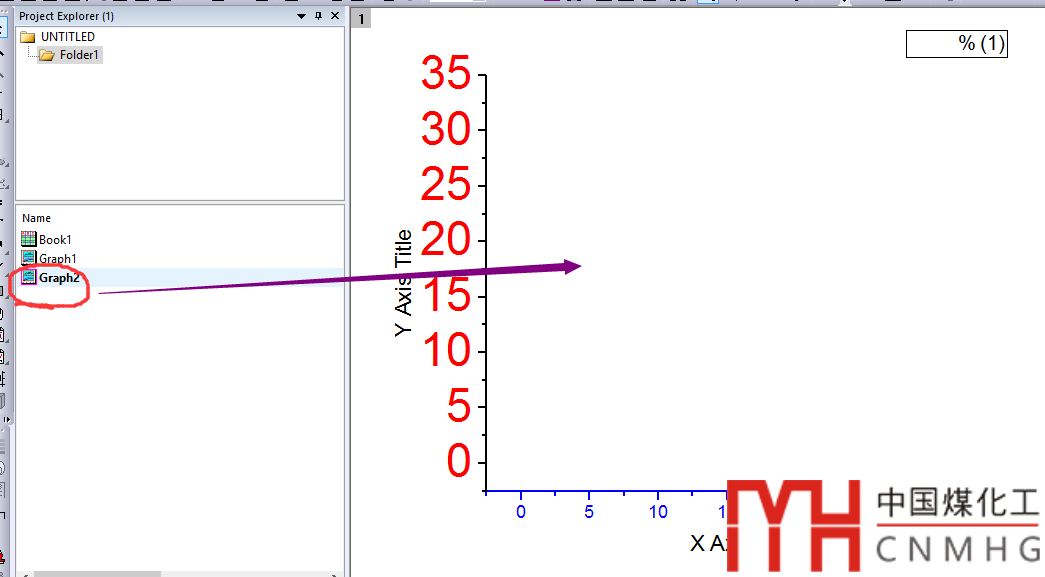This screenshot has height=577, width=1045.
Task: Click the red Y tick label 0
Action: pos(459,461)
